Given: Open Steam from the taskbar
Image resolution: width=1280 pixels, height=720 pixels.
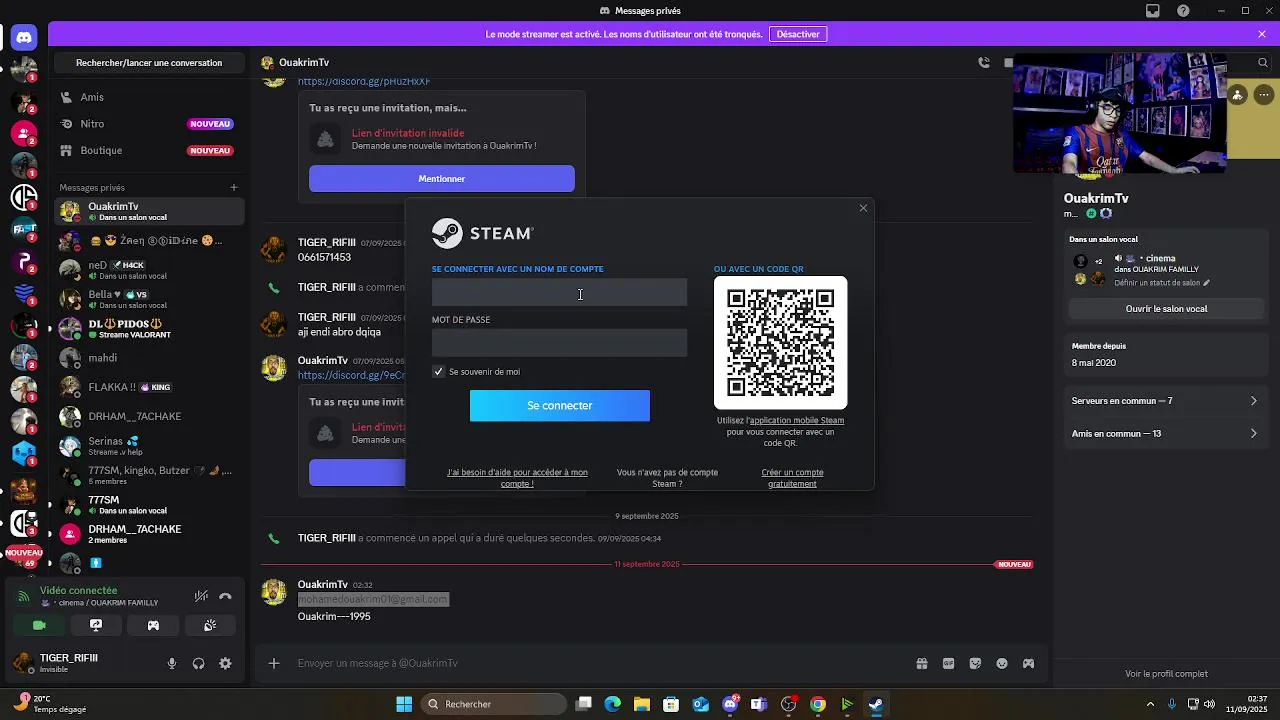Looking at the screenshot, I should click(876, 704).
